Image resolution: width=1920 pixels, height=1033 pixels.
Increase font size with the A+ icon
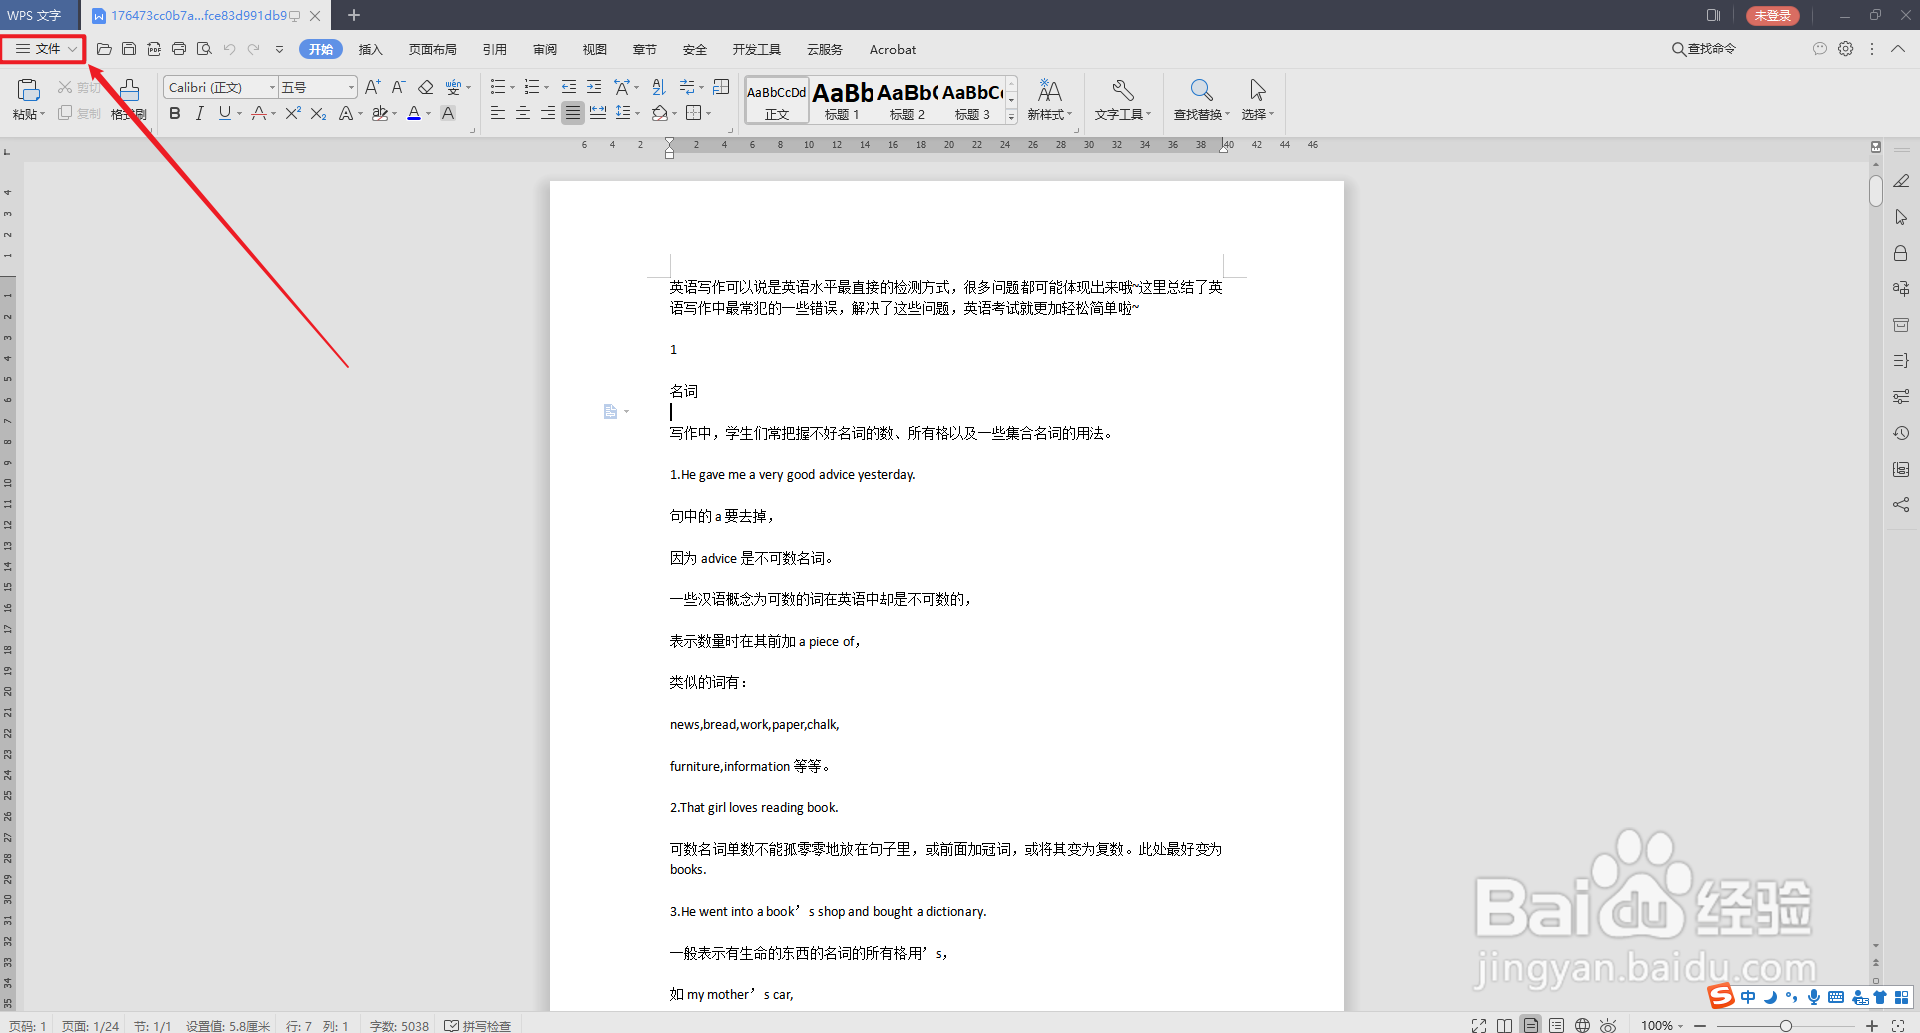pos(372,87)
